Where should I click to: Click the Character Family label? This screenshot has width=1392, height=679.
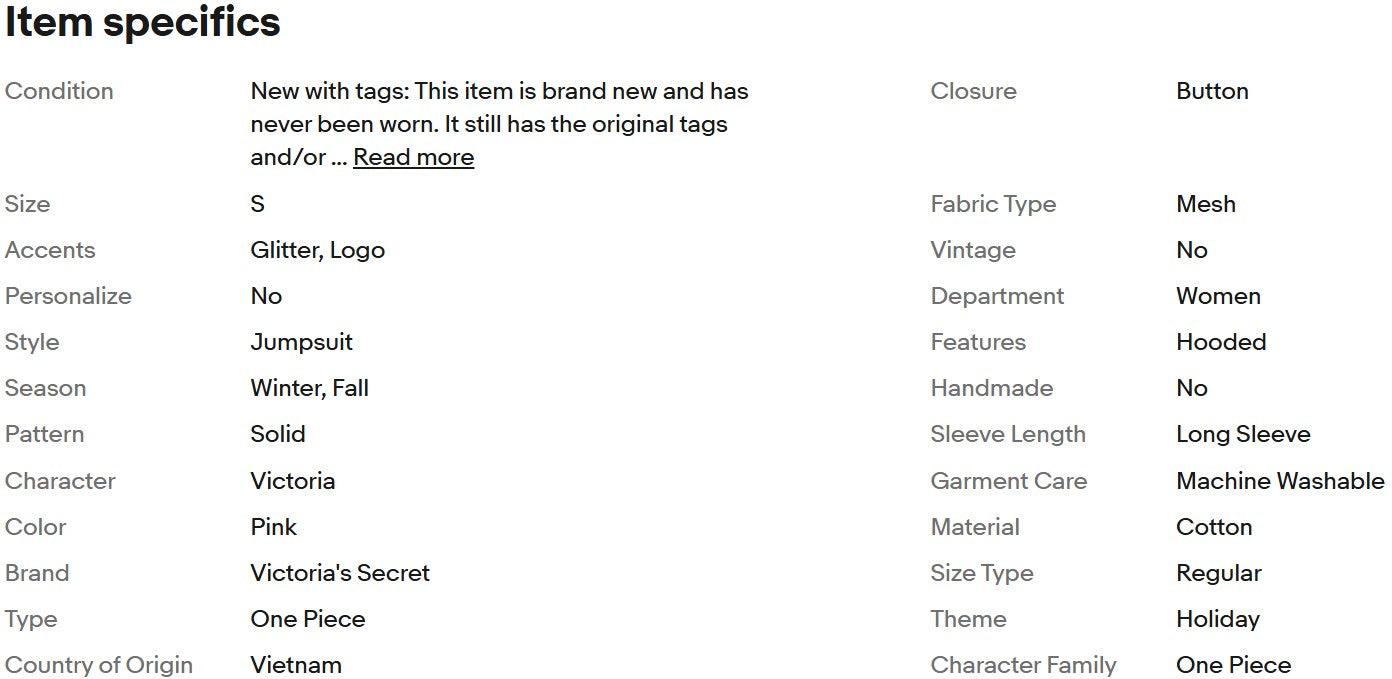point(1023,665)
